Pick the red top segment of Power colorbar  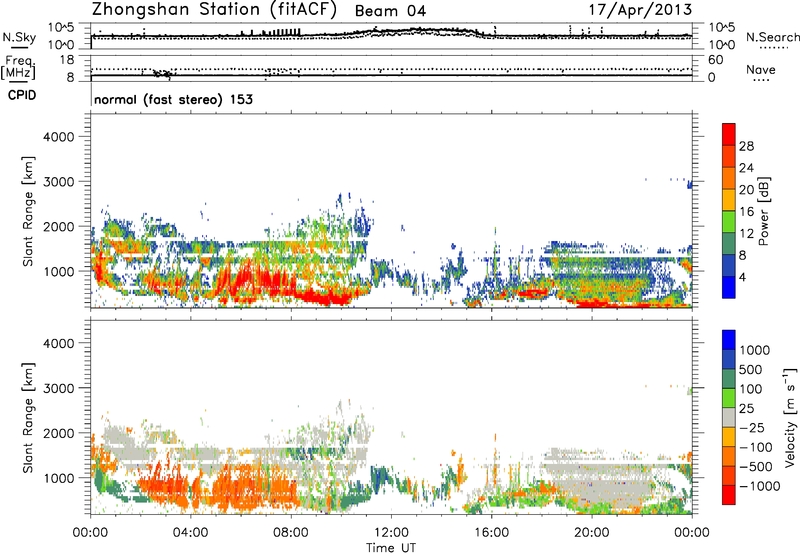point(729,135)
